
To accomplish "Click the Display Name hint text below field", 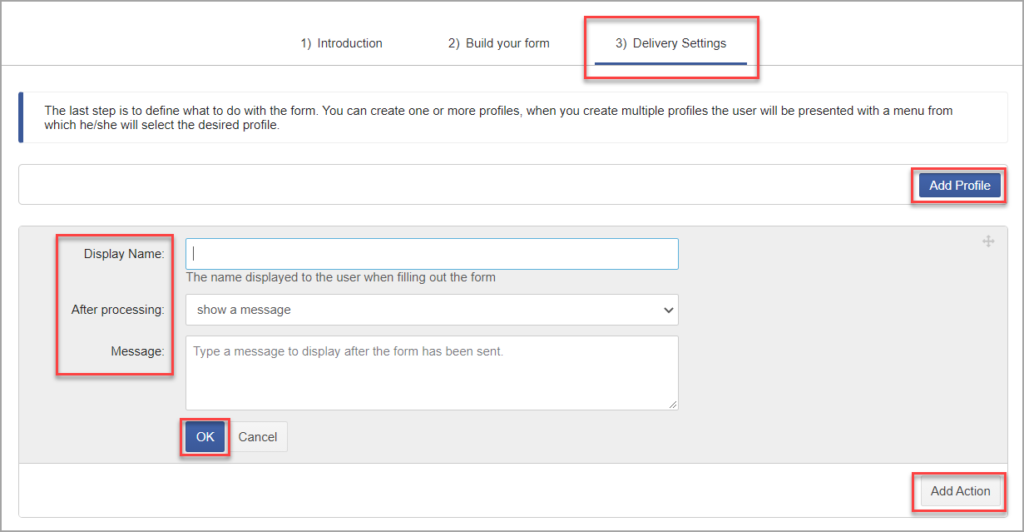I will 340,277.
